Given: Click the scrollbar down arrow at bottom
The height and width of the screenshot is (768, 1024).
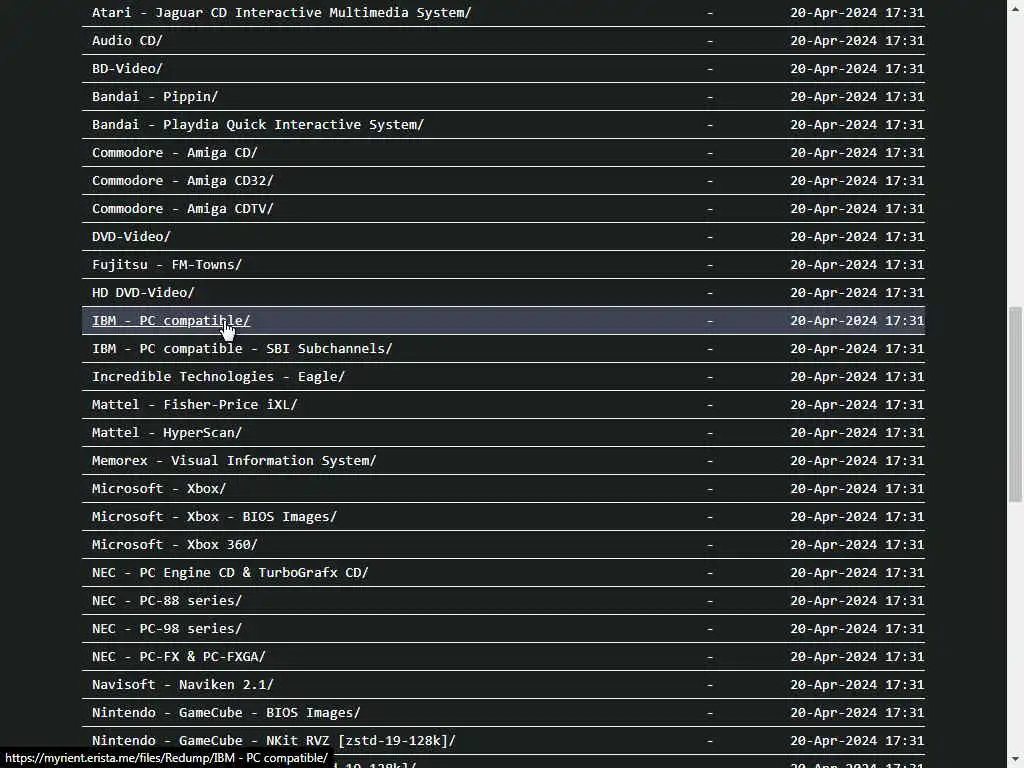Looking at the screenshot, I should [x=1015, y=760].
